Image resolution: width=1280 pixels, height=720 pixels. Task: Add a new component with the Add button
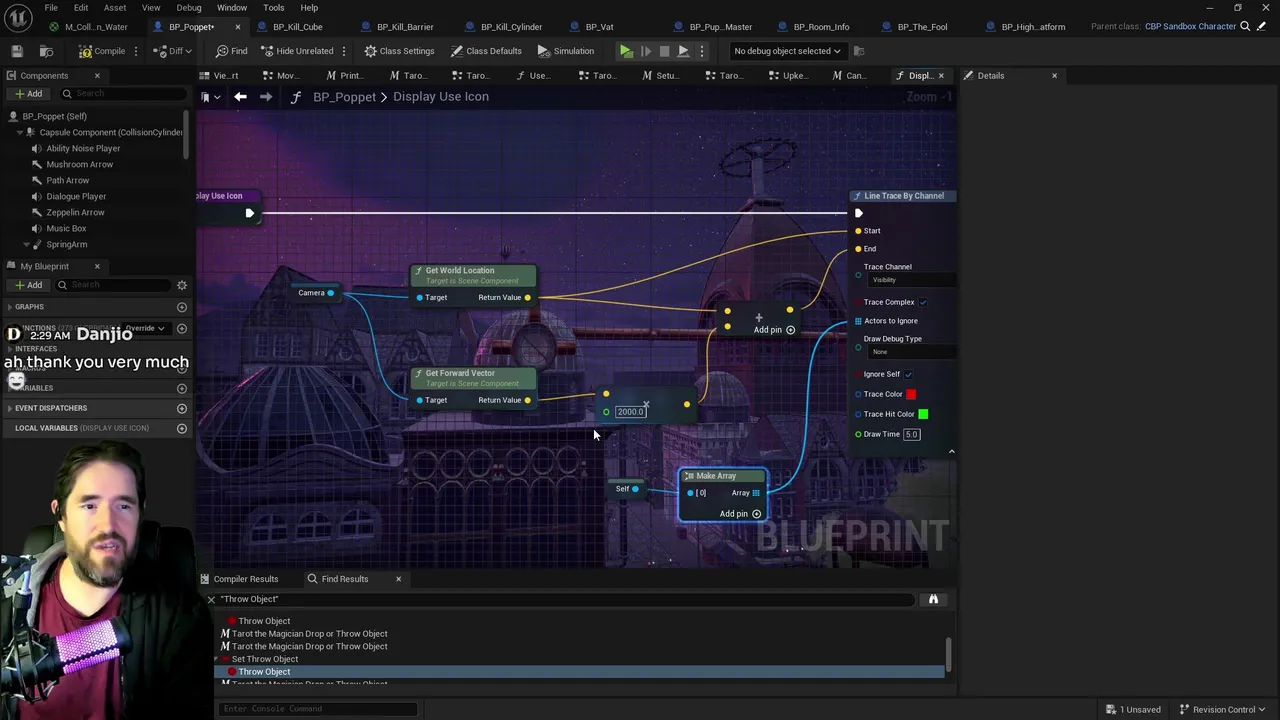28,94
